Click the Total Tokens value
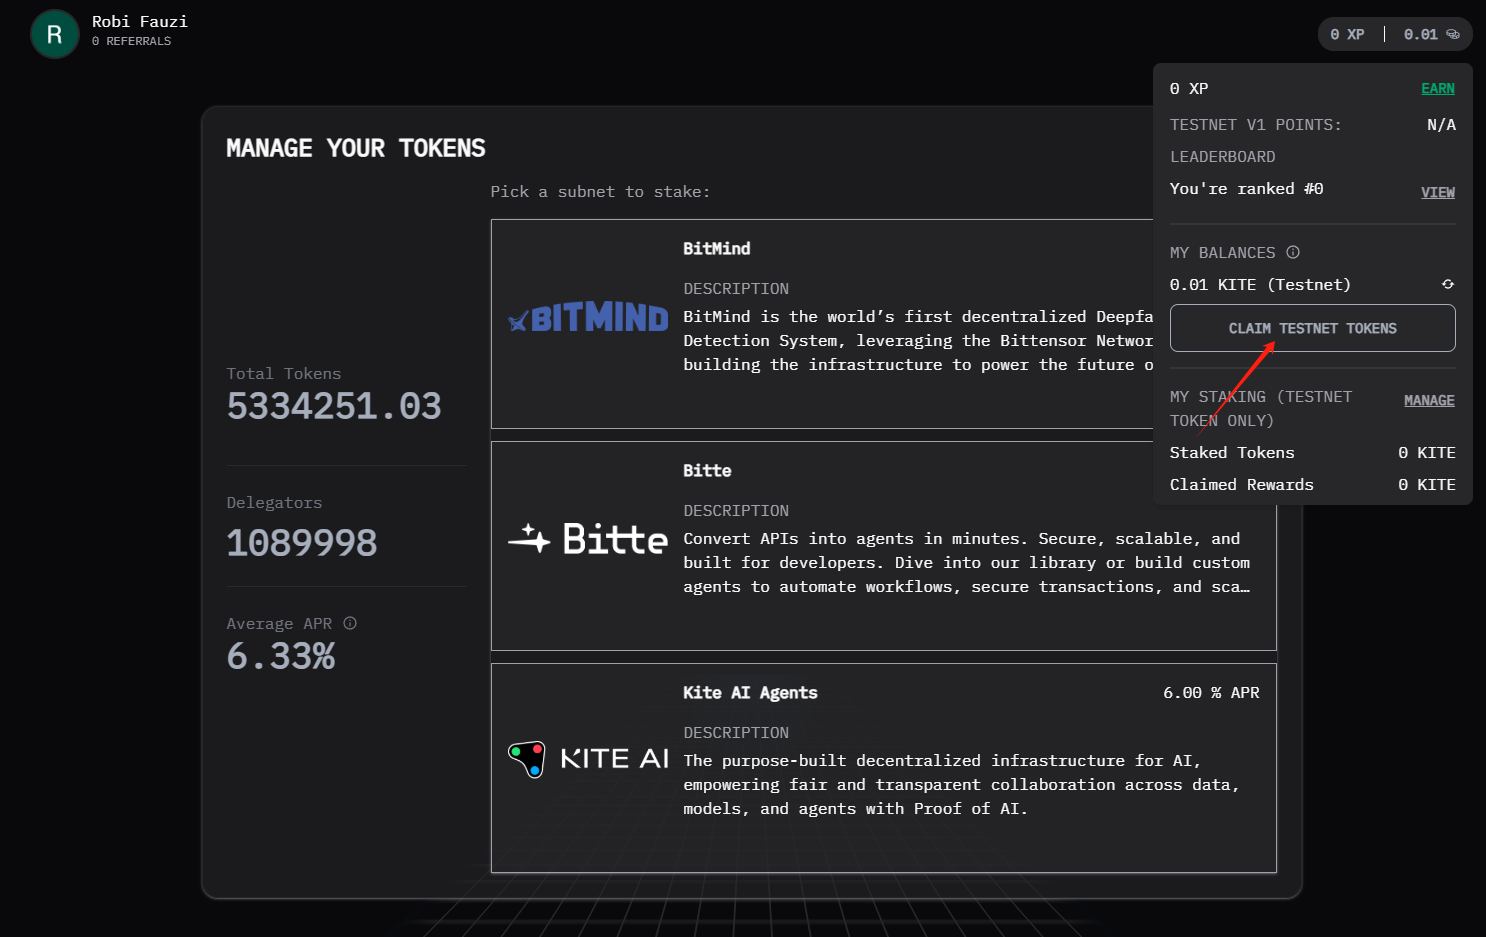Image resolution: width=1486 pixels, height=937 pixels. coord(333,406)
